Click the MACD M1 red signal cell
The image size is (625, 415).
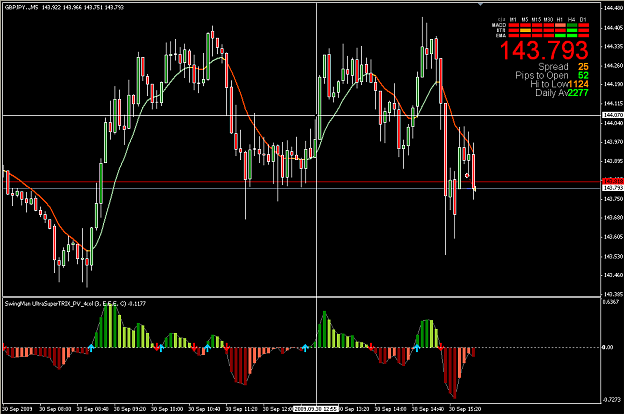tap(514, 25)
